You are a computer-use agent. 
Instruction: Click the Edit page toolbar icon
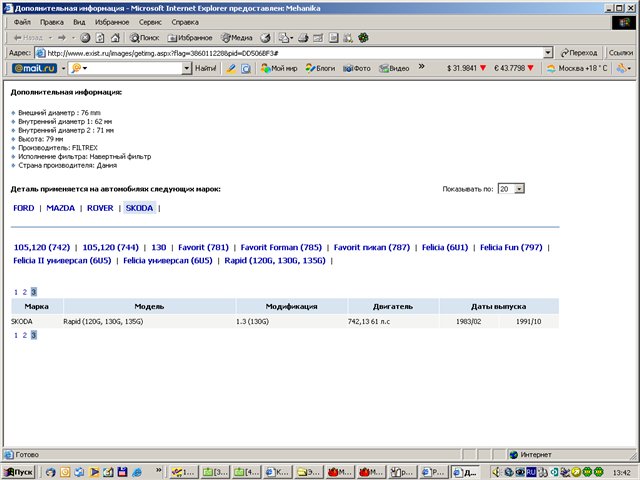pos(318,38)
